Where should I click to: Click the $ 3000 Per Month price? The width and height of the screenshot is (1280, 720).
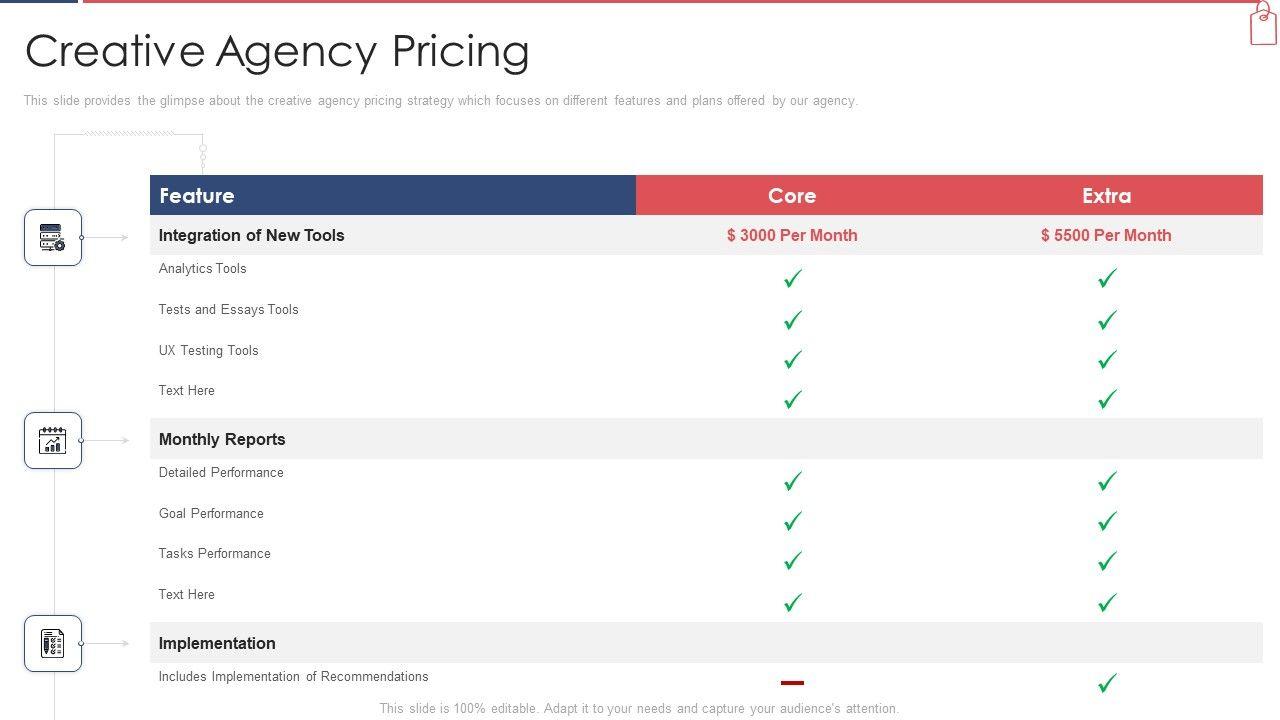[x=792, y=236]
